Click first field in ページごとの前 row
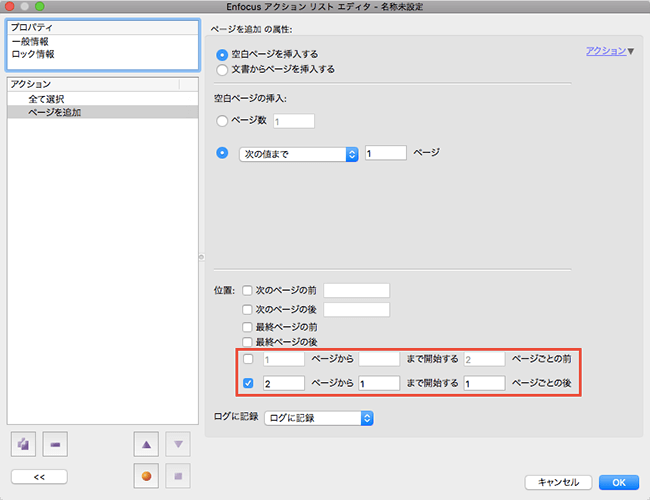The width and height of the screenshot is (650, 500). (x=284, y=359)
